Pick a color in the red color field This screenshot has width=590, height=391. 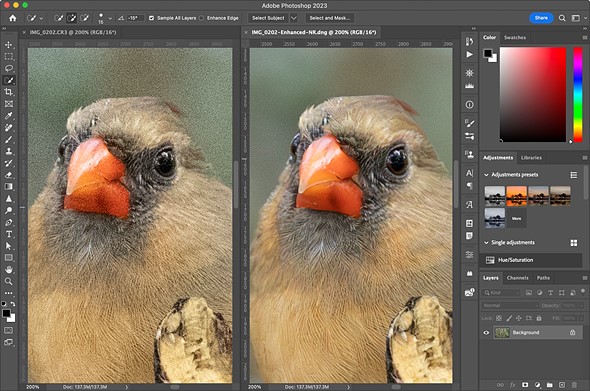click(532, 94)
